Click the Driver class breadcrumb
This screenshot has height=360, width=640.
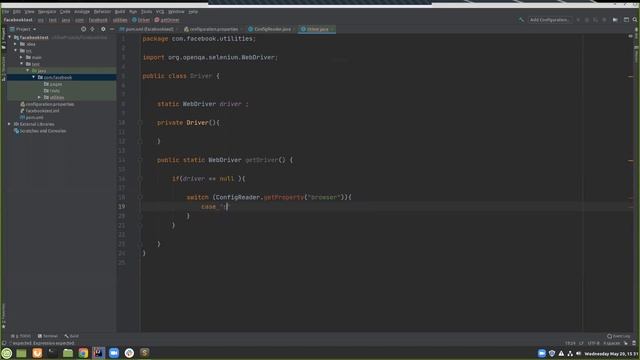point(141,20)
